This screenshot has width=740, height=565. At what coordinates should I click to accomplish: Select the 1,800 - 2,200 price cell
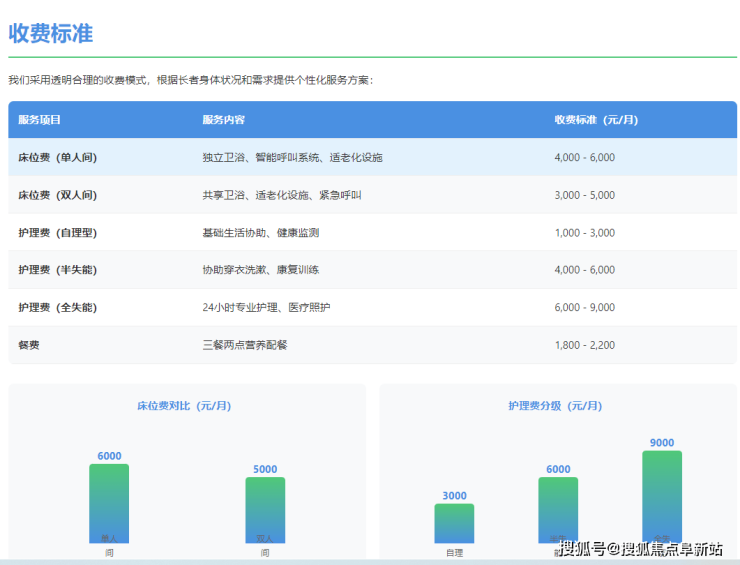(584, 345)
